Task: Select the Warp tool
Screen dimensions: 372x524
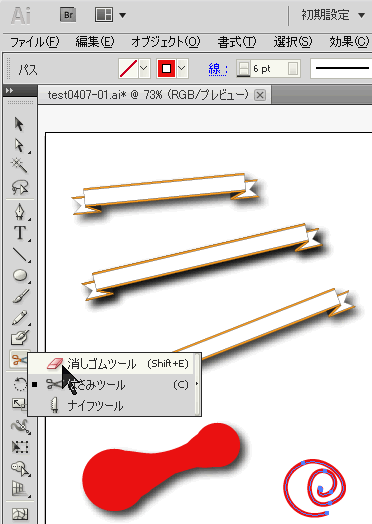Action: point(20,426)
